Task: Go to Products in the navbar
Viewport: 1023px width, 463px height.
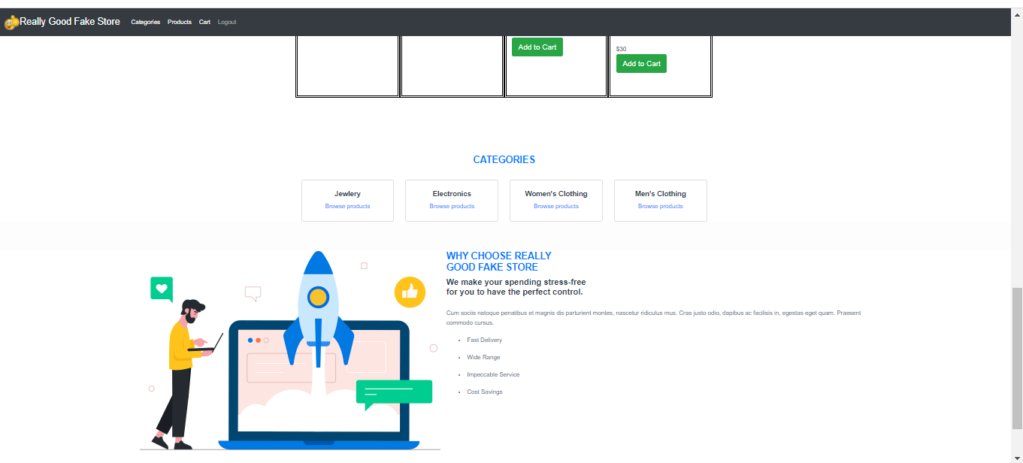Action: pos(179,22)
